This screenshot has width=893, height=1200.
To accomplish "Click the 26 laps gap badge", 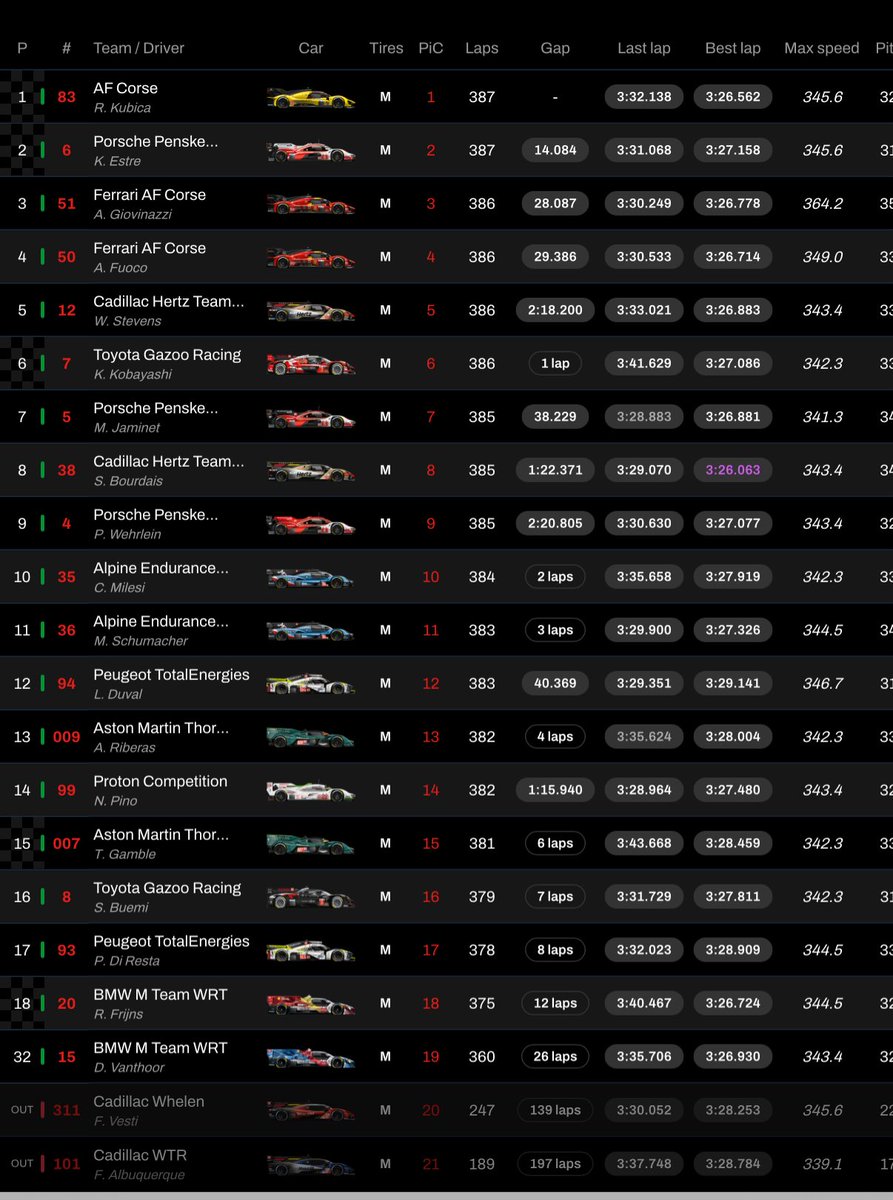I will (555, 1056).
